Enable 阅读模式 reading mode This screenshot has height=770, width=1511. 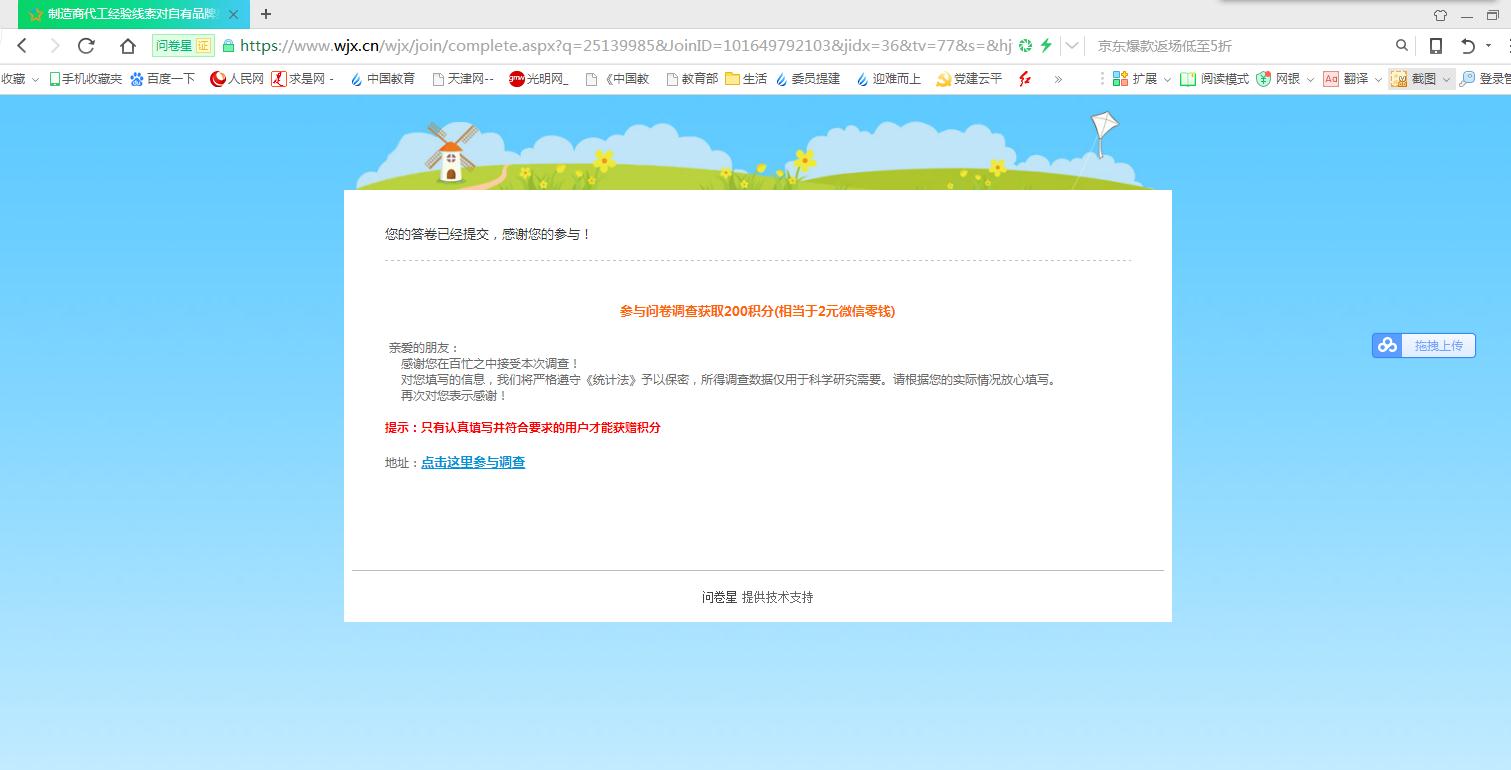1214,79
